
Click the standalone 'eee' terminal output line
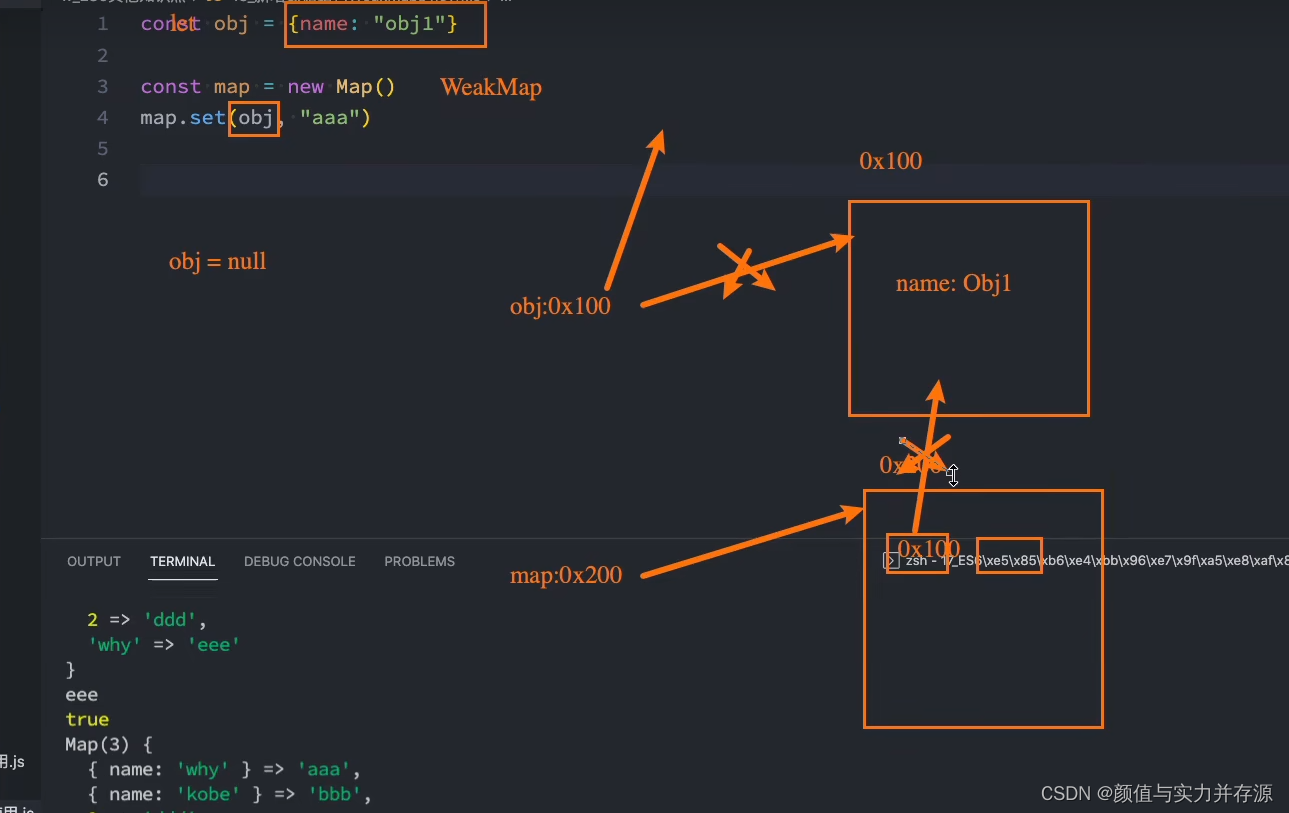pos(81,695)
